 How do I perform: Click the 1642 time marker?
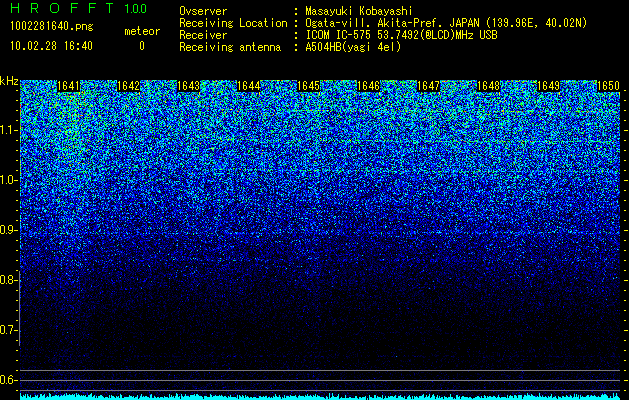coord(128,86)
